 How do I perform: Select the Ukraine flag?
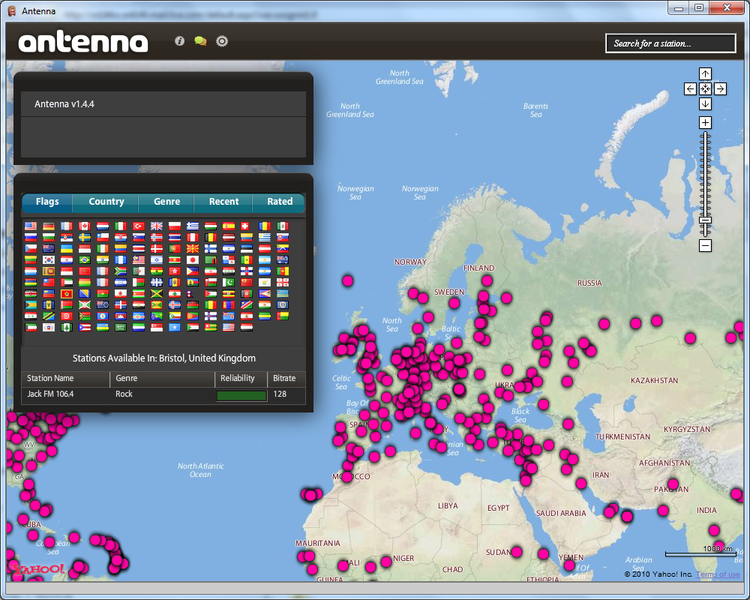[x=67, y=248]
